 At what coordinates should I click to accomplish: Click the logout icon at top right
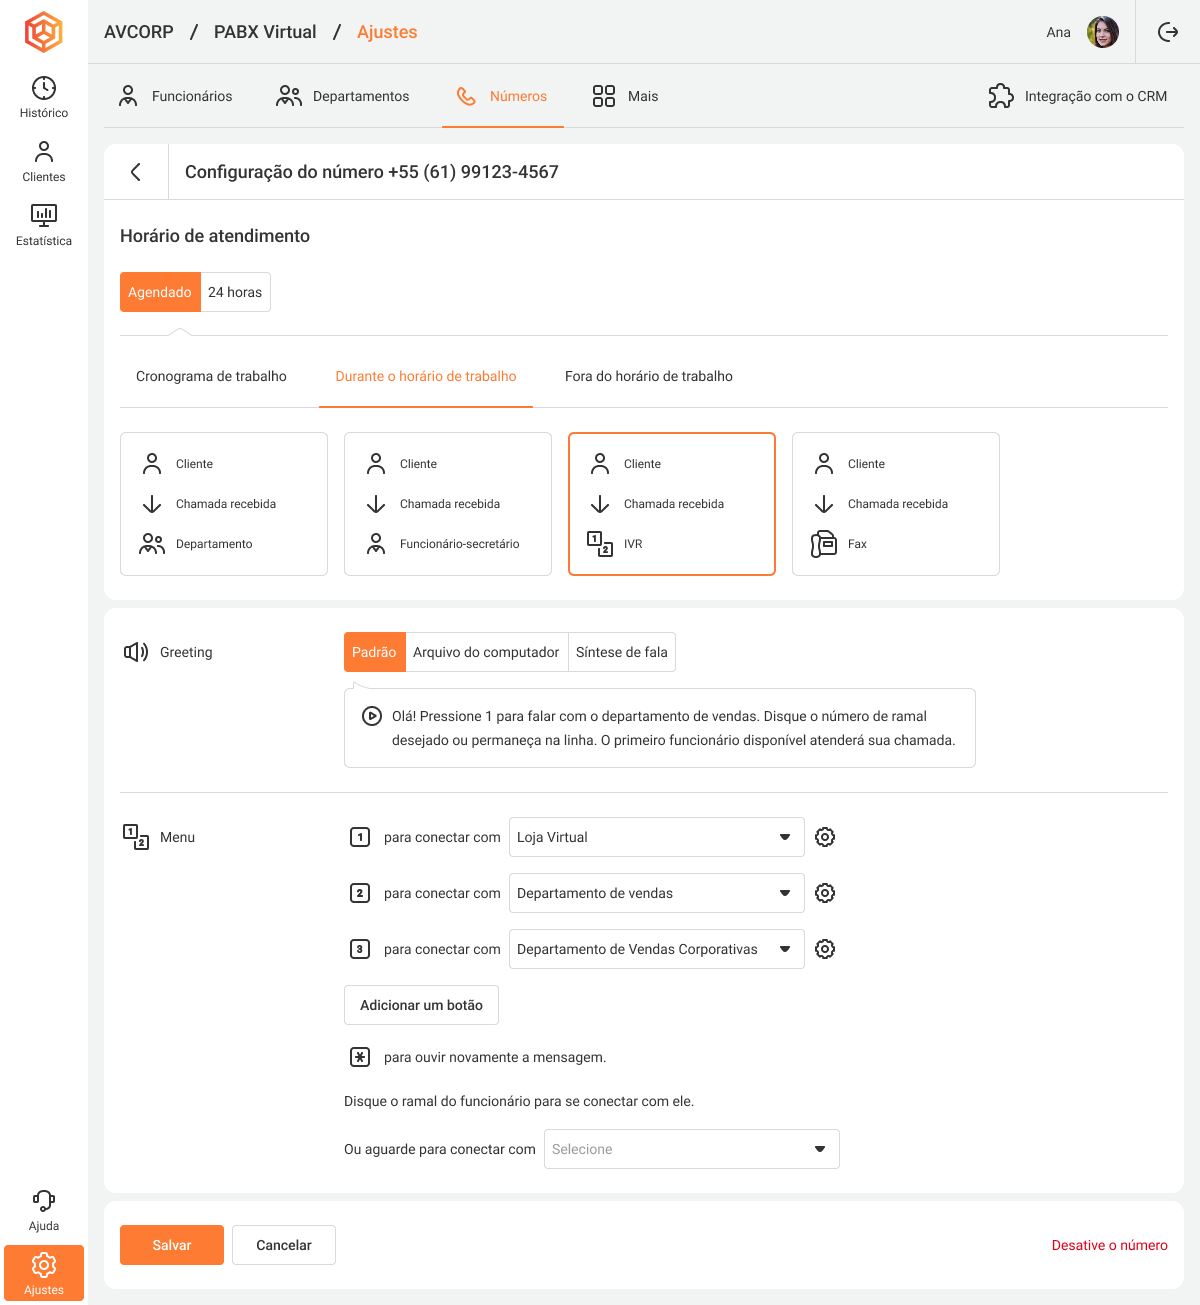tap(1167, 32)
